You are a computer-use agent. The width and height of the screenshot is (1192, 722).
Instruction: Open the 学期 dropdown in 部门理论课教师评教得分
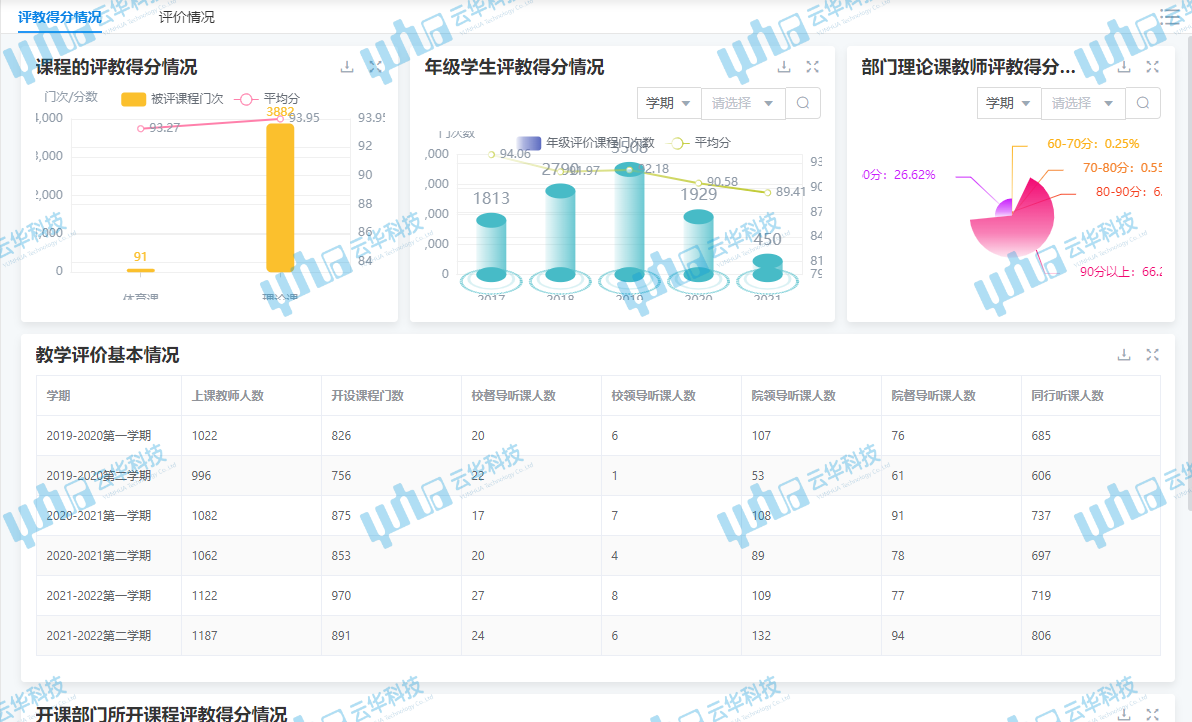point(1008,103)
